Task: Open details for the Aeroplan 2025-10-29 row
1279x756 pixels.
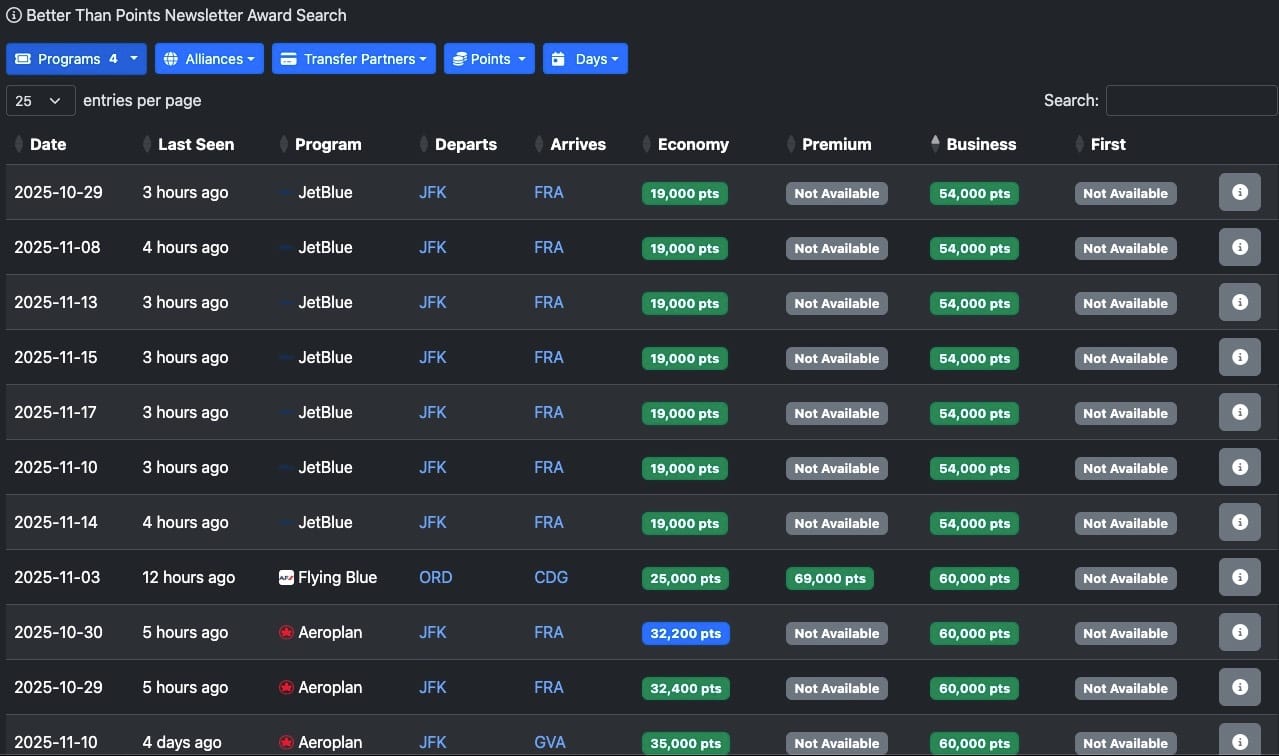Action: pyautogui.click(x=1239, y=687)
